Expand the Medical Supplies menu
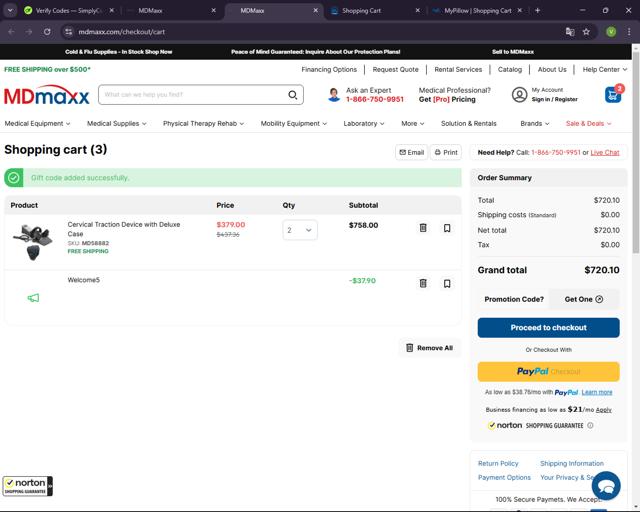 [116, 123]
